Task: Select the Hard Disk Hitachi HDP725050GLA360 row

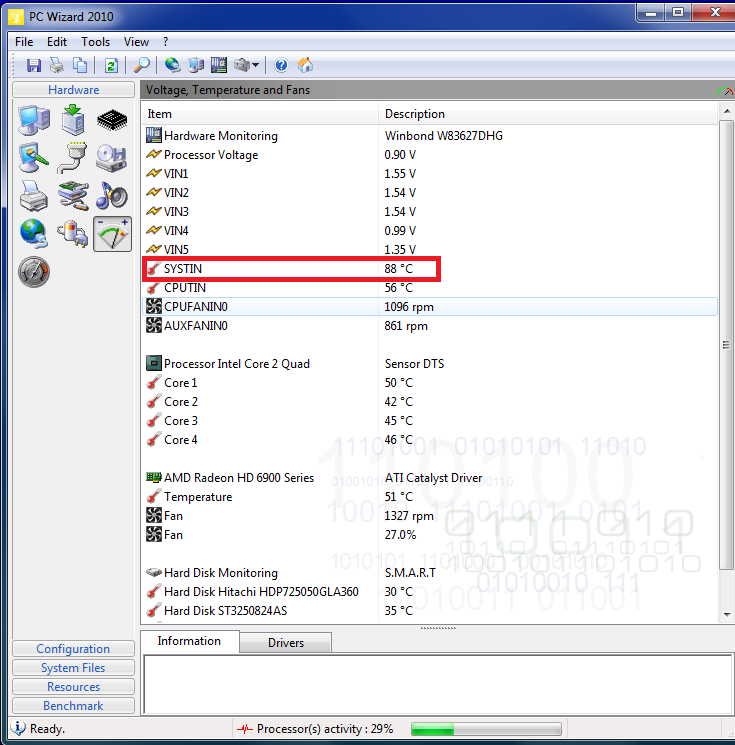Action: (x=430, y=592)
